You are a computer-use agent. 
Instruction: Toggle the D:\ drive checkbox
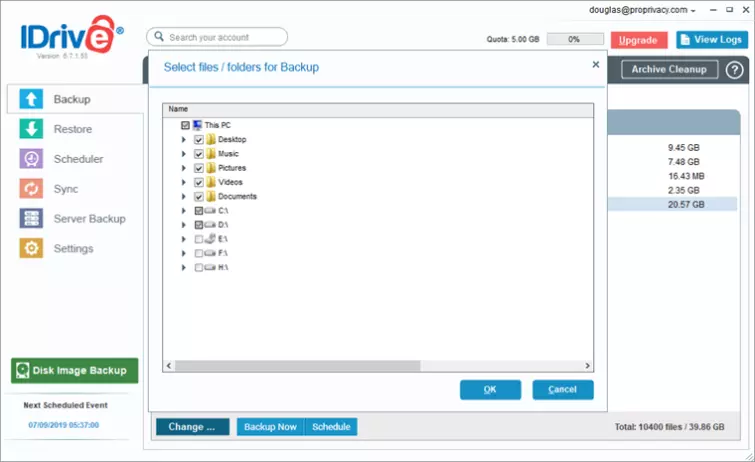tap(199, 224)
